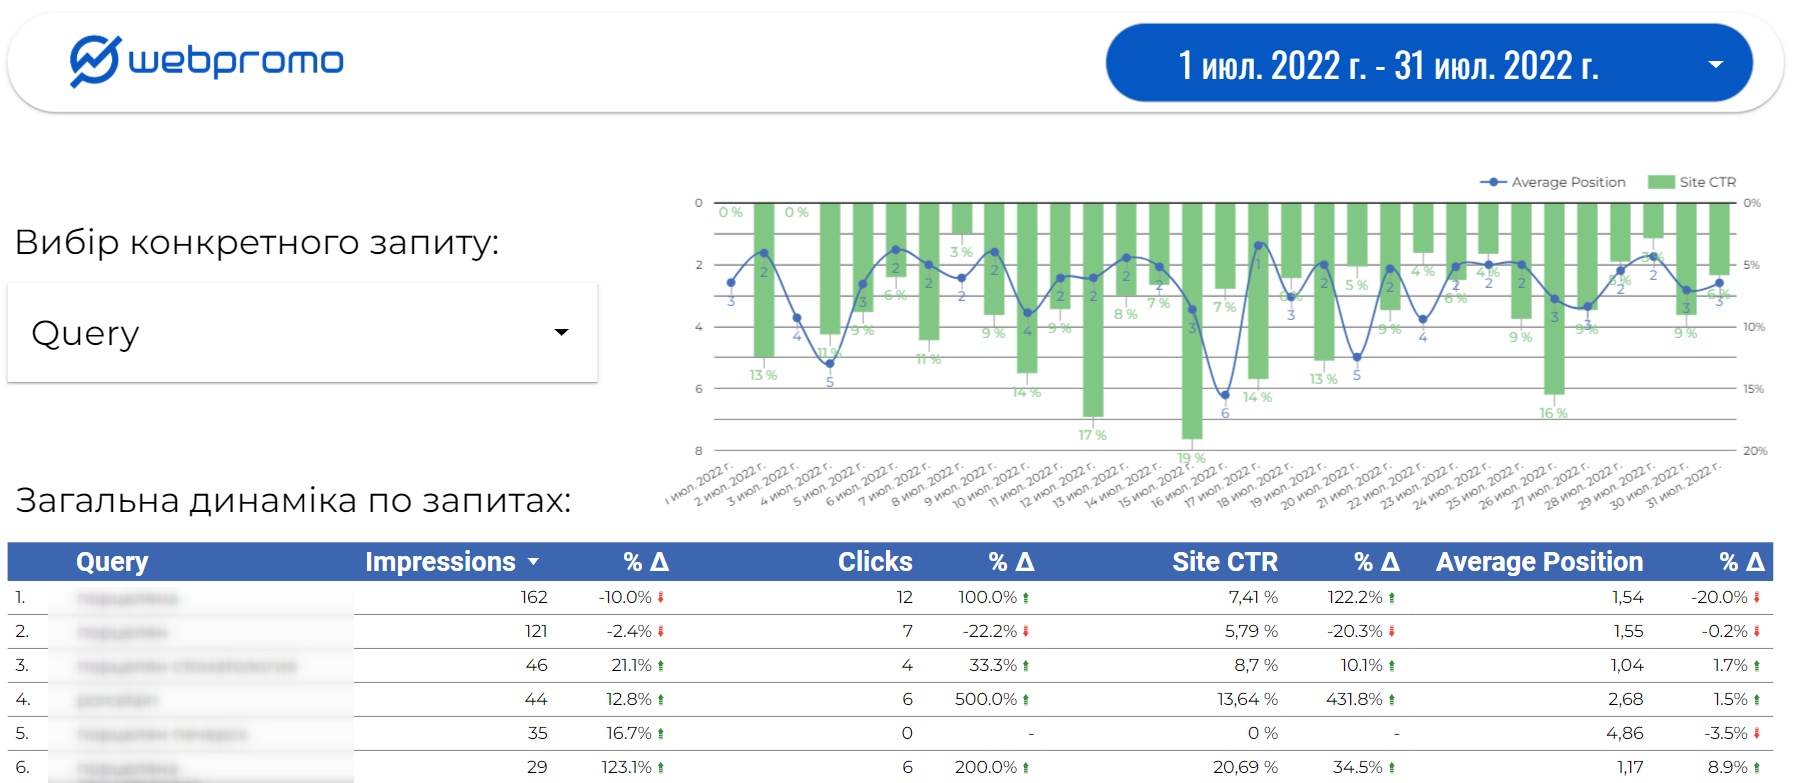Image resolution: width=1808 pixels, height=783 pixels.
Task: Click the red down arrow beside -20.0%
Action: 1757,598
